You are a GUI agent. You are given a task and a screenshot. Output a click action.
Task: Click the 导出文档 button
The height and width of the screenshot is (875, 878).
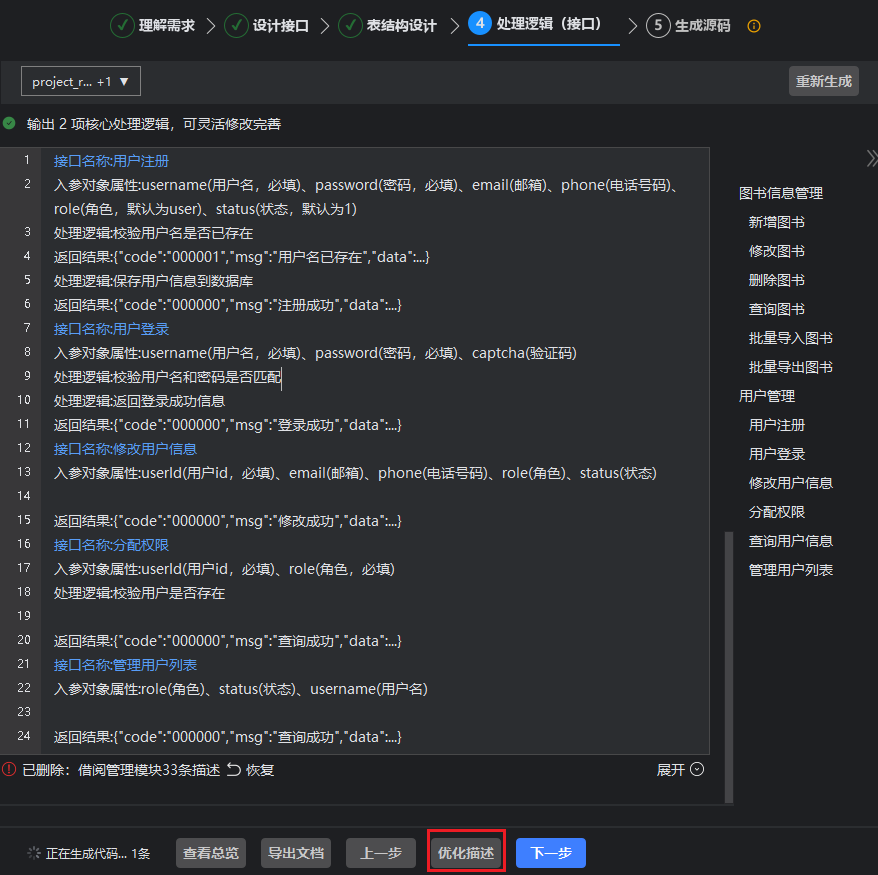(295, 853)
